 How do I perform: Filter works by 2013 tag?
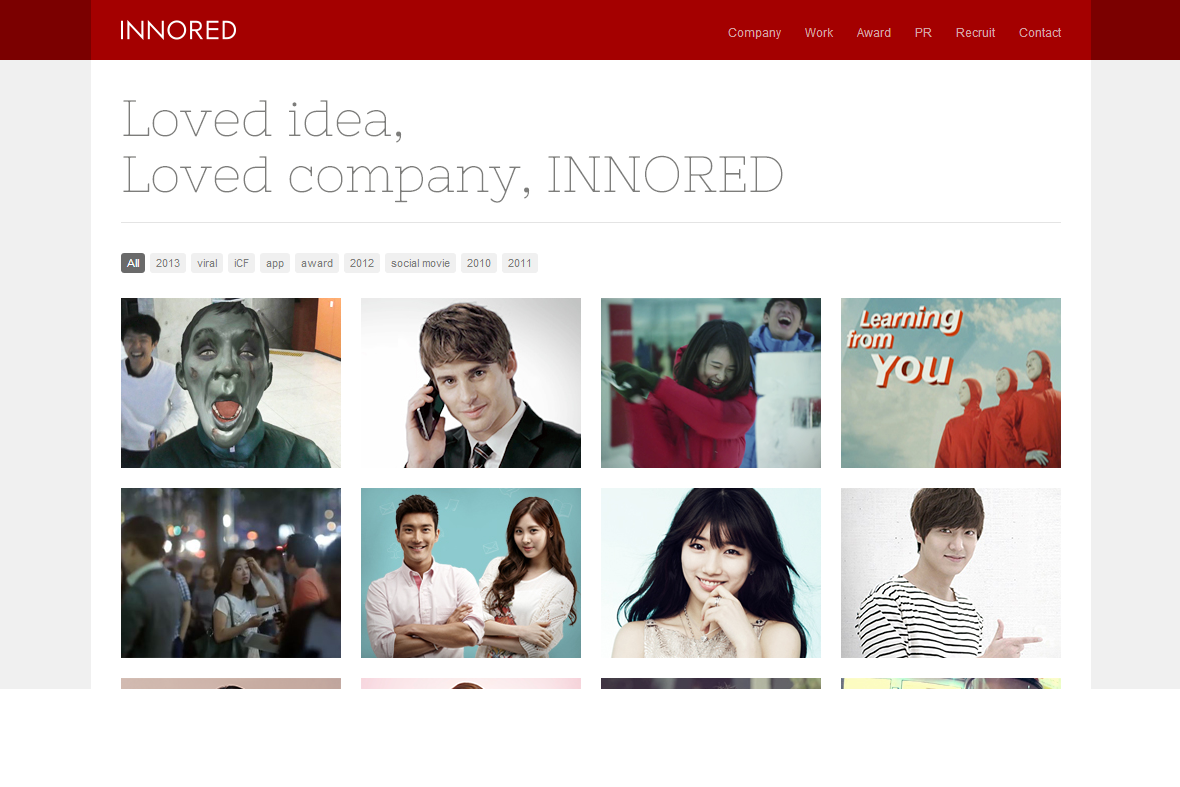pyautogui.click(x=168, y=263)
